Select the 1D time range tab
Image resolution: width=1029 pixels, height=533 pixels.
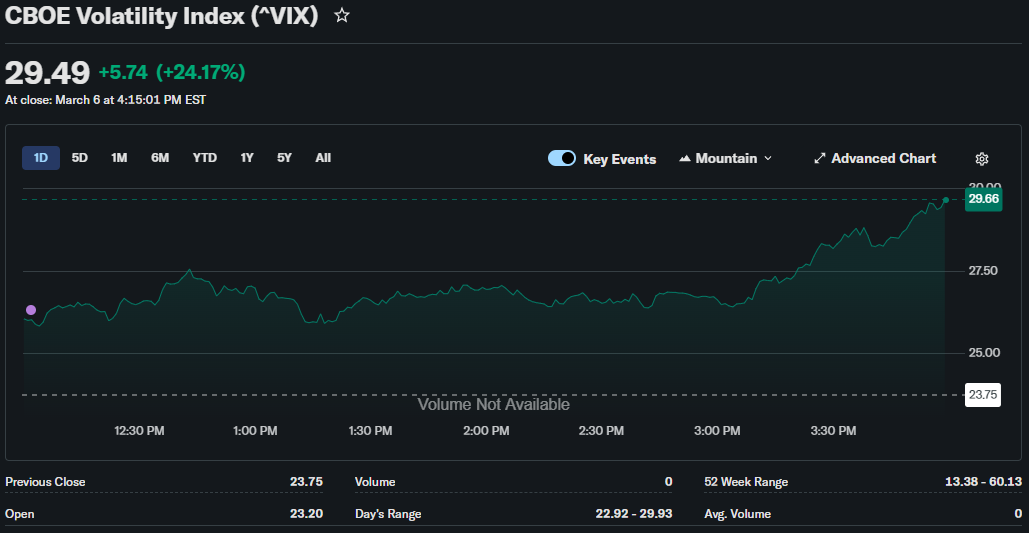pos(41,158)
